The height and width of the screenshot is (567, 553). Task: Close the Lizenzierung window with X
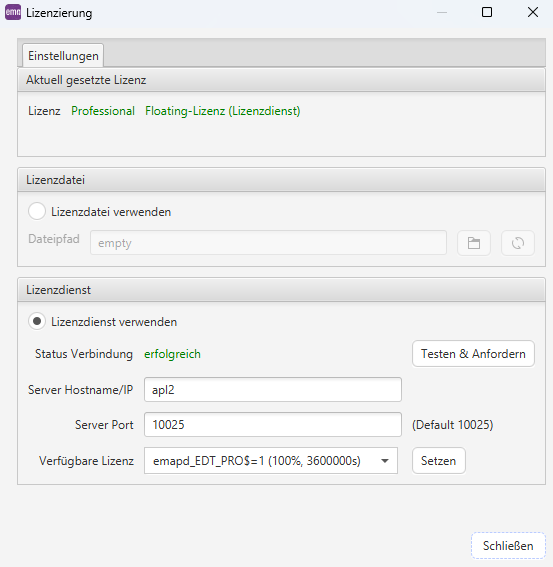[533, 12]
